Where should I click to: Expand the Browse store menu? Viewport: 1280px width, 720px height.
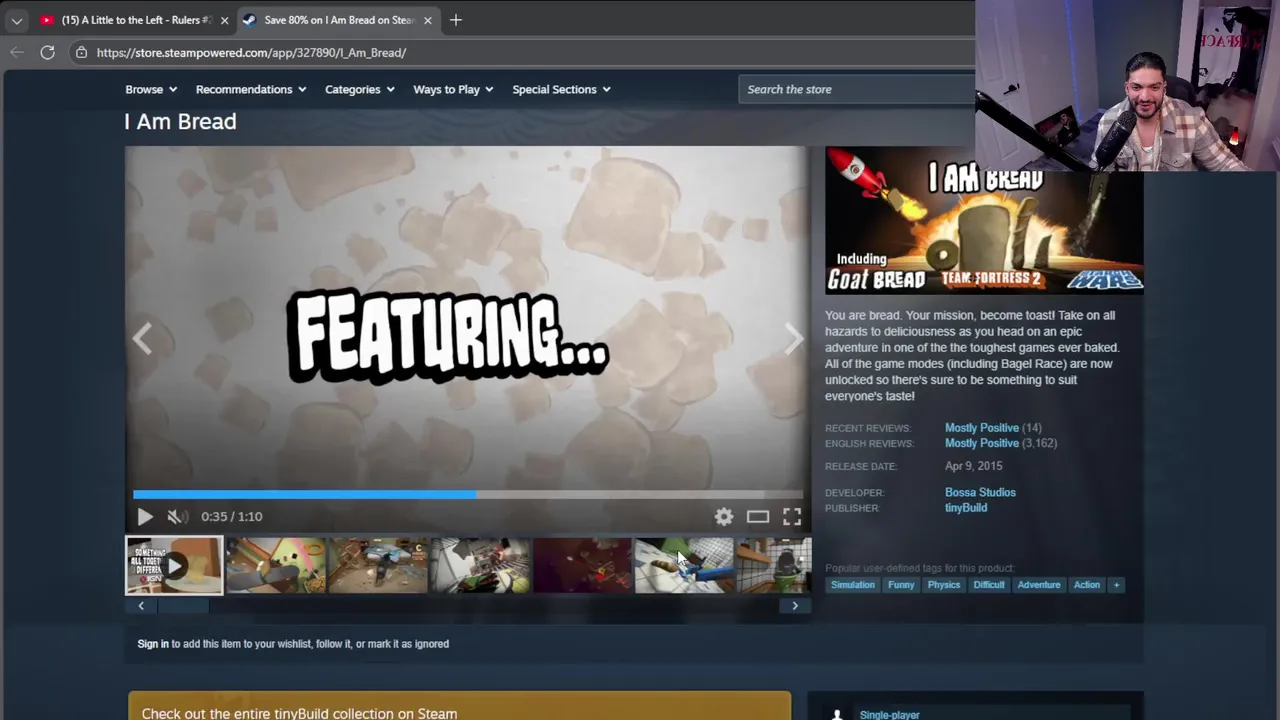pyautogui.click(x=151, y=89)
